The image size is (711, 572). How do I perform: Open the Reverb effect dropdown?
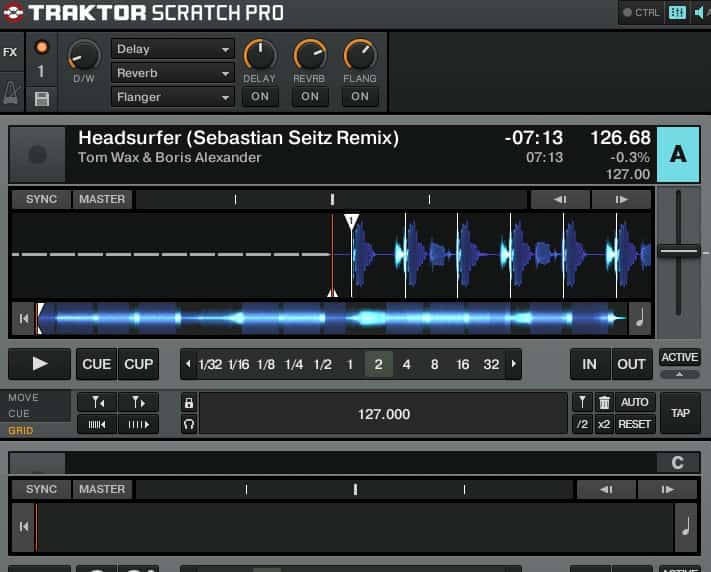[x=173, y=73]
